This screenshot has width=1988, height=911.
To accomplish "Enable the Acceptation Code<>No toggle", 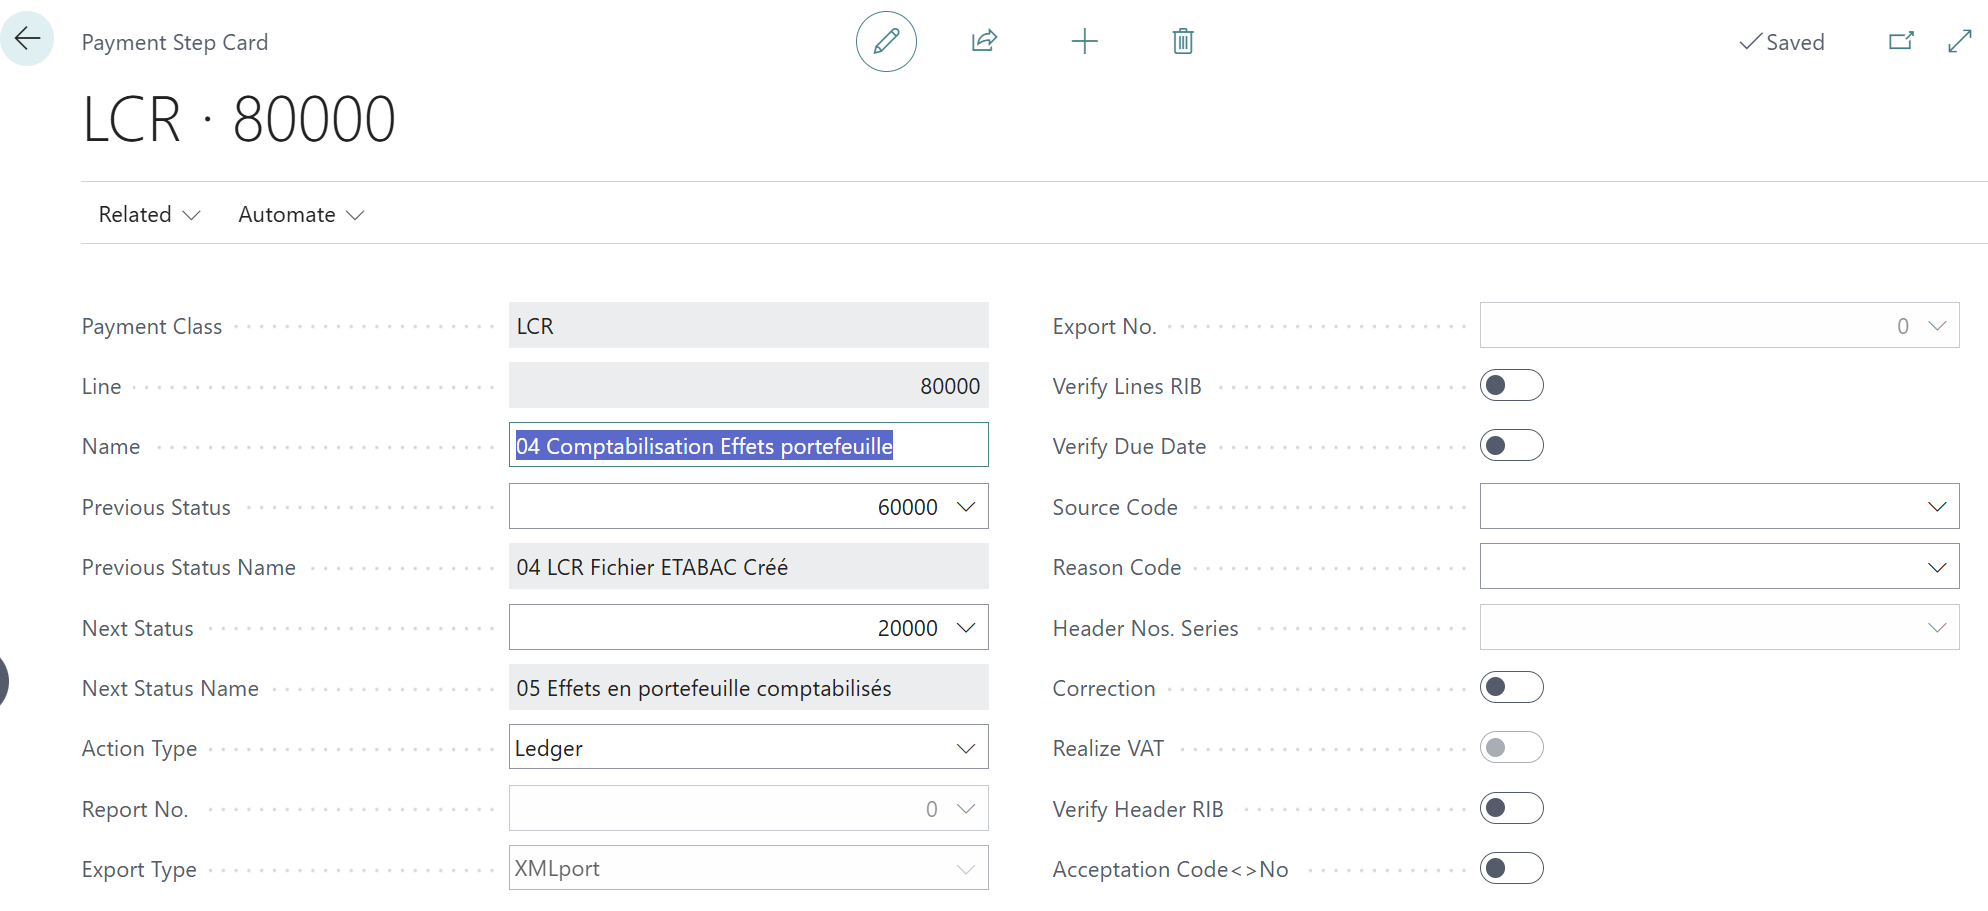I will click(1511, 868).
